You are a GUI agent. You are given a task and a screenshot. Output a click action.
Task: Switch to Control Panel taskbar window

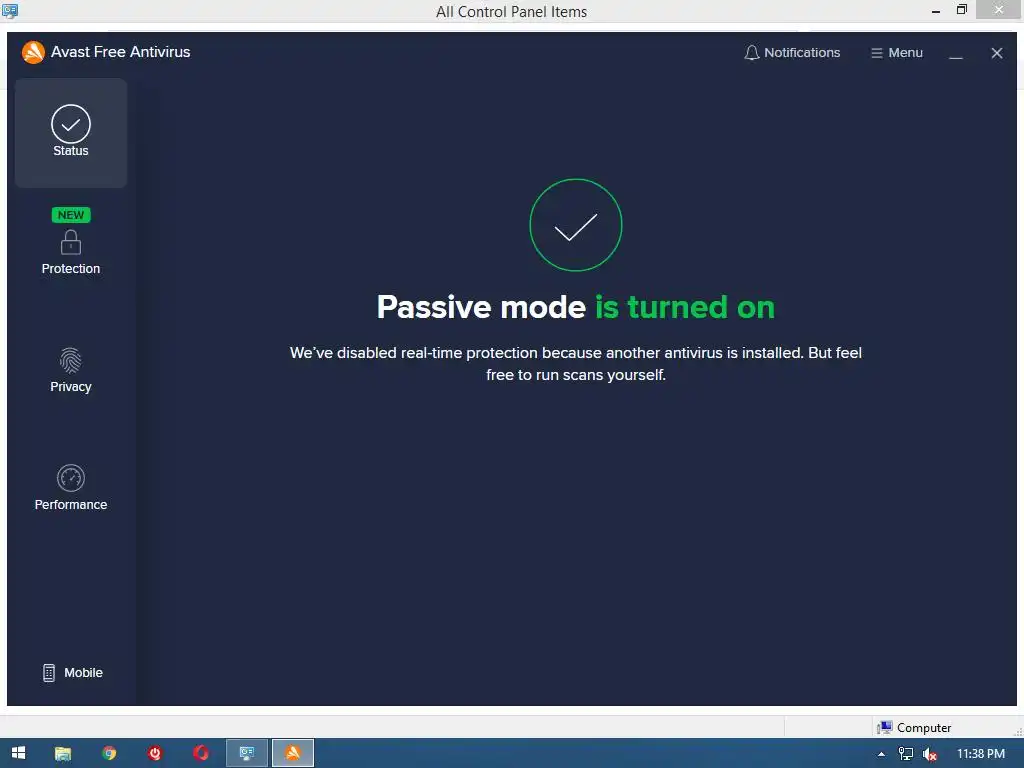coord(247,753)
